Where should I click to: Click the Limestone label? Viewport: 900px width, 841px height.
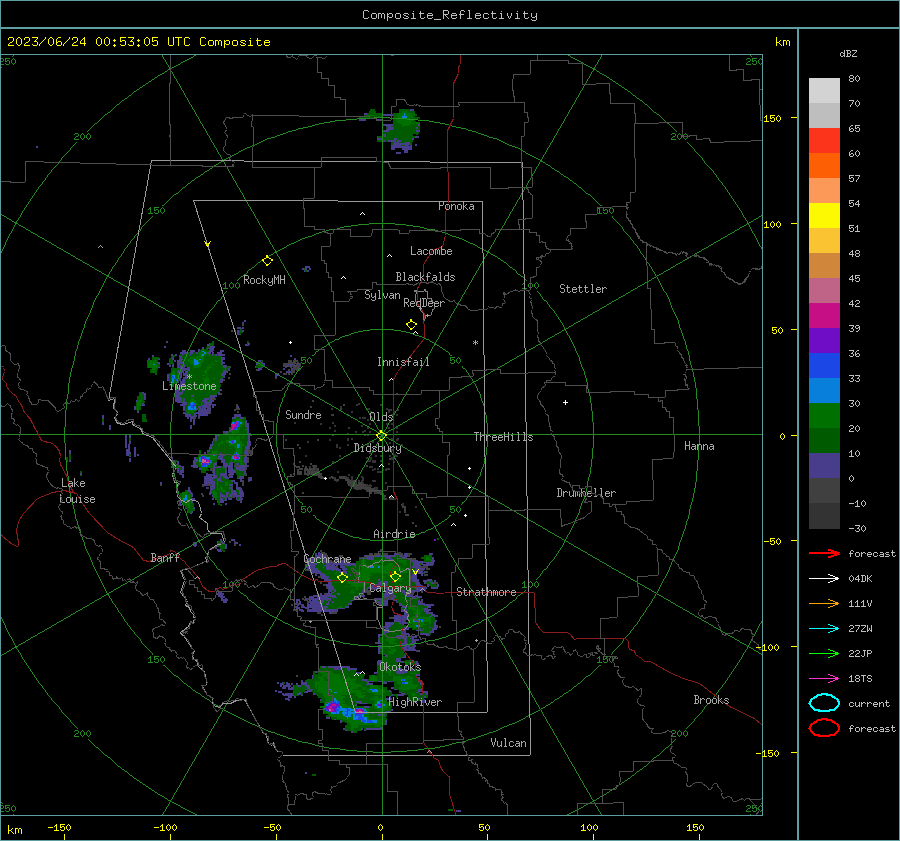point(189,386)
